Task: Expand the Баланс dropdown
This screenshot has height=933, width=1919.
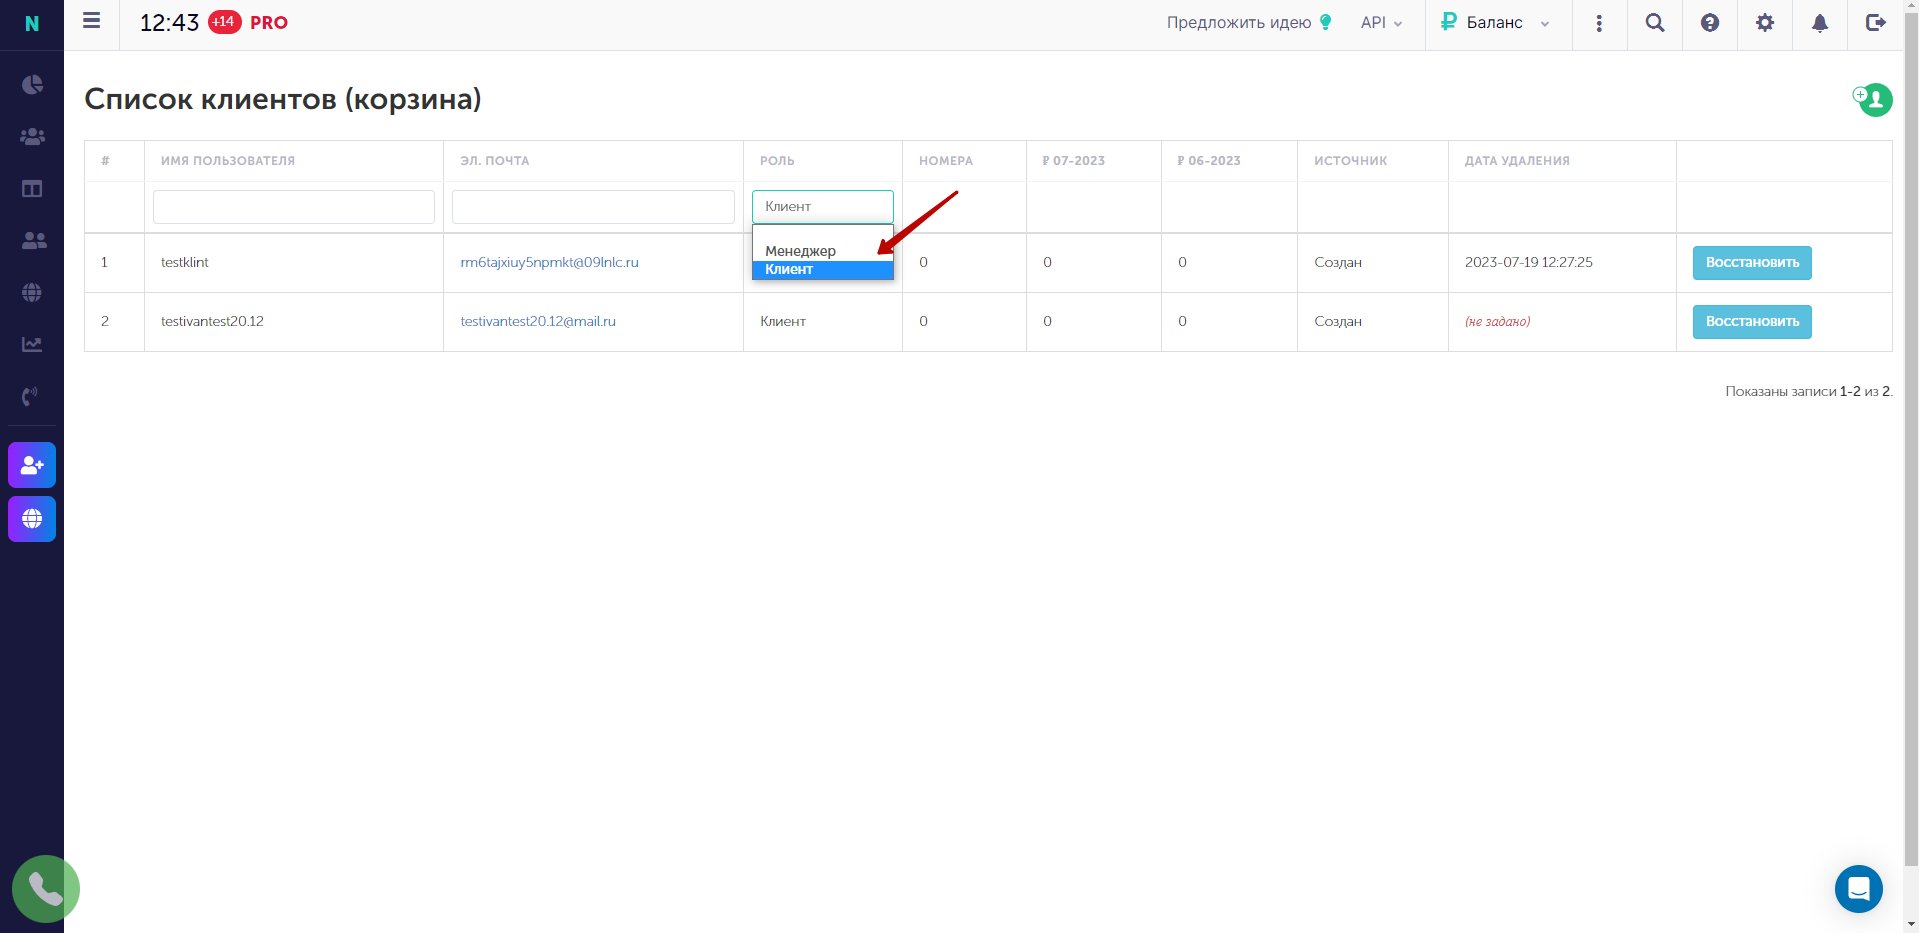Action: coord(1496,23)
